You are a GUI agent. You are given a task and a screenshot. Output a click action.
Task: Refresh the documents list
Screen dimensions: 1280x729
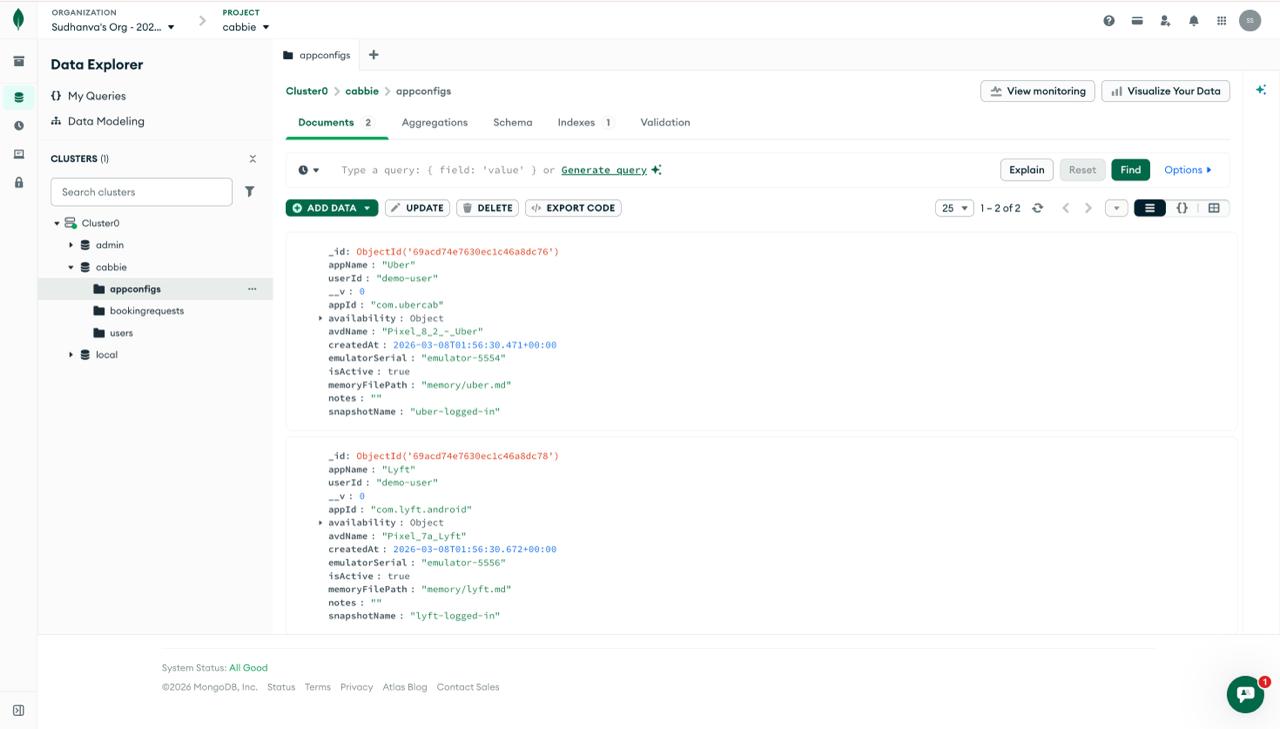(x=1037, y=208)
